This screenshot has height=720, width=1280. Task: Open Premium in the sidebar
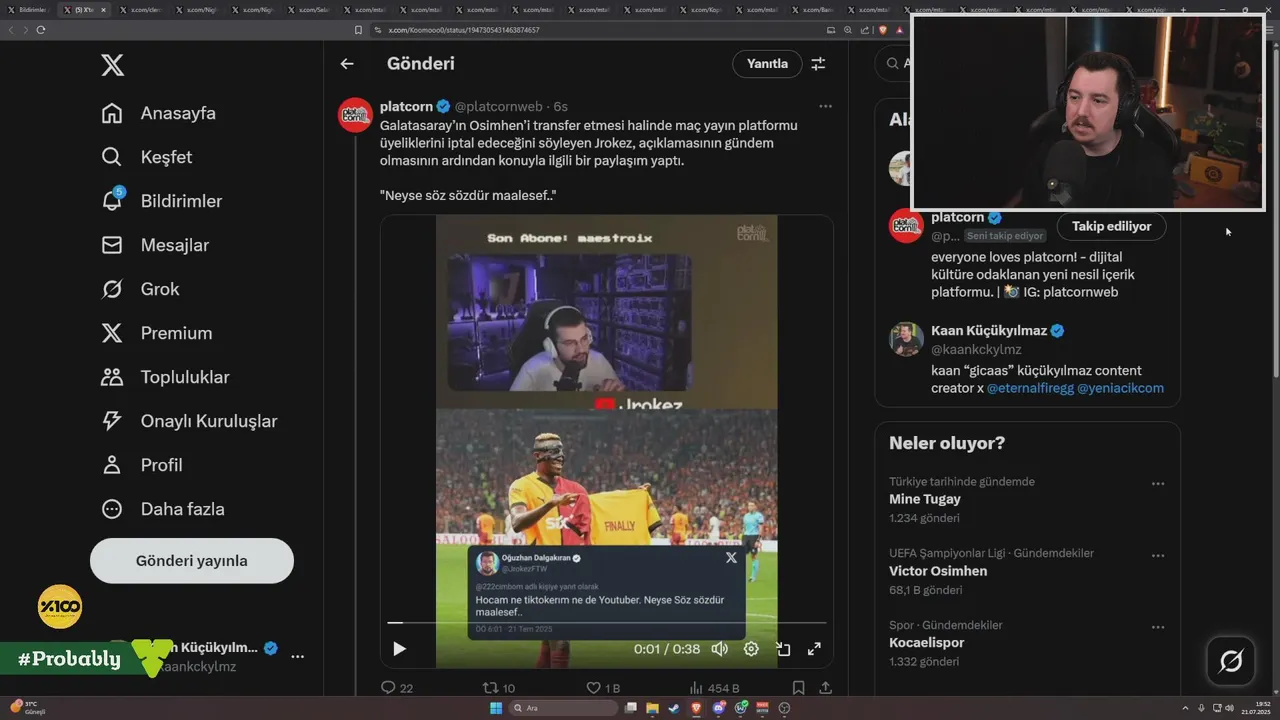coord(156,333)
